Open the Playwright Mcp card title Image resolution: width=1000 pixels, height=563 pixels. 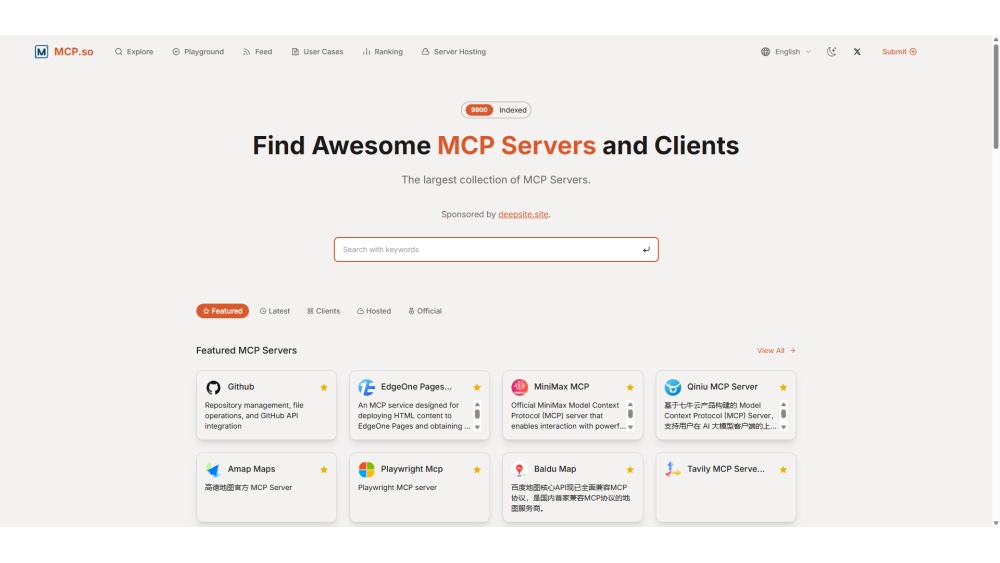click(411, 469)
